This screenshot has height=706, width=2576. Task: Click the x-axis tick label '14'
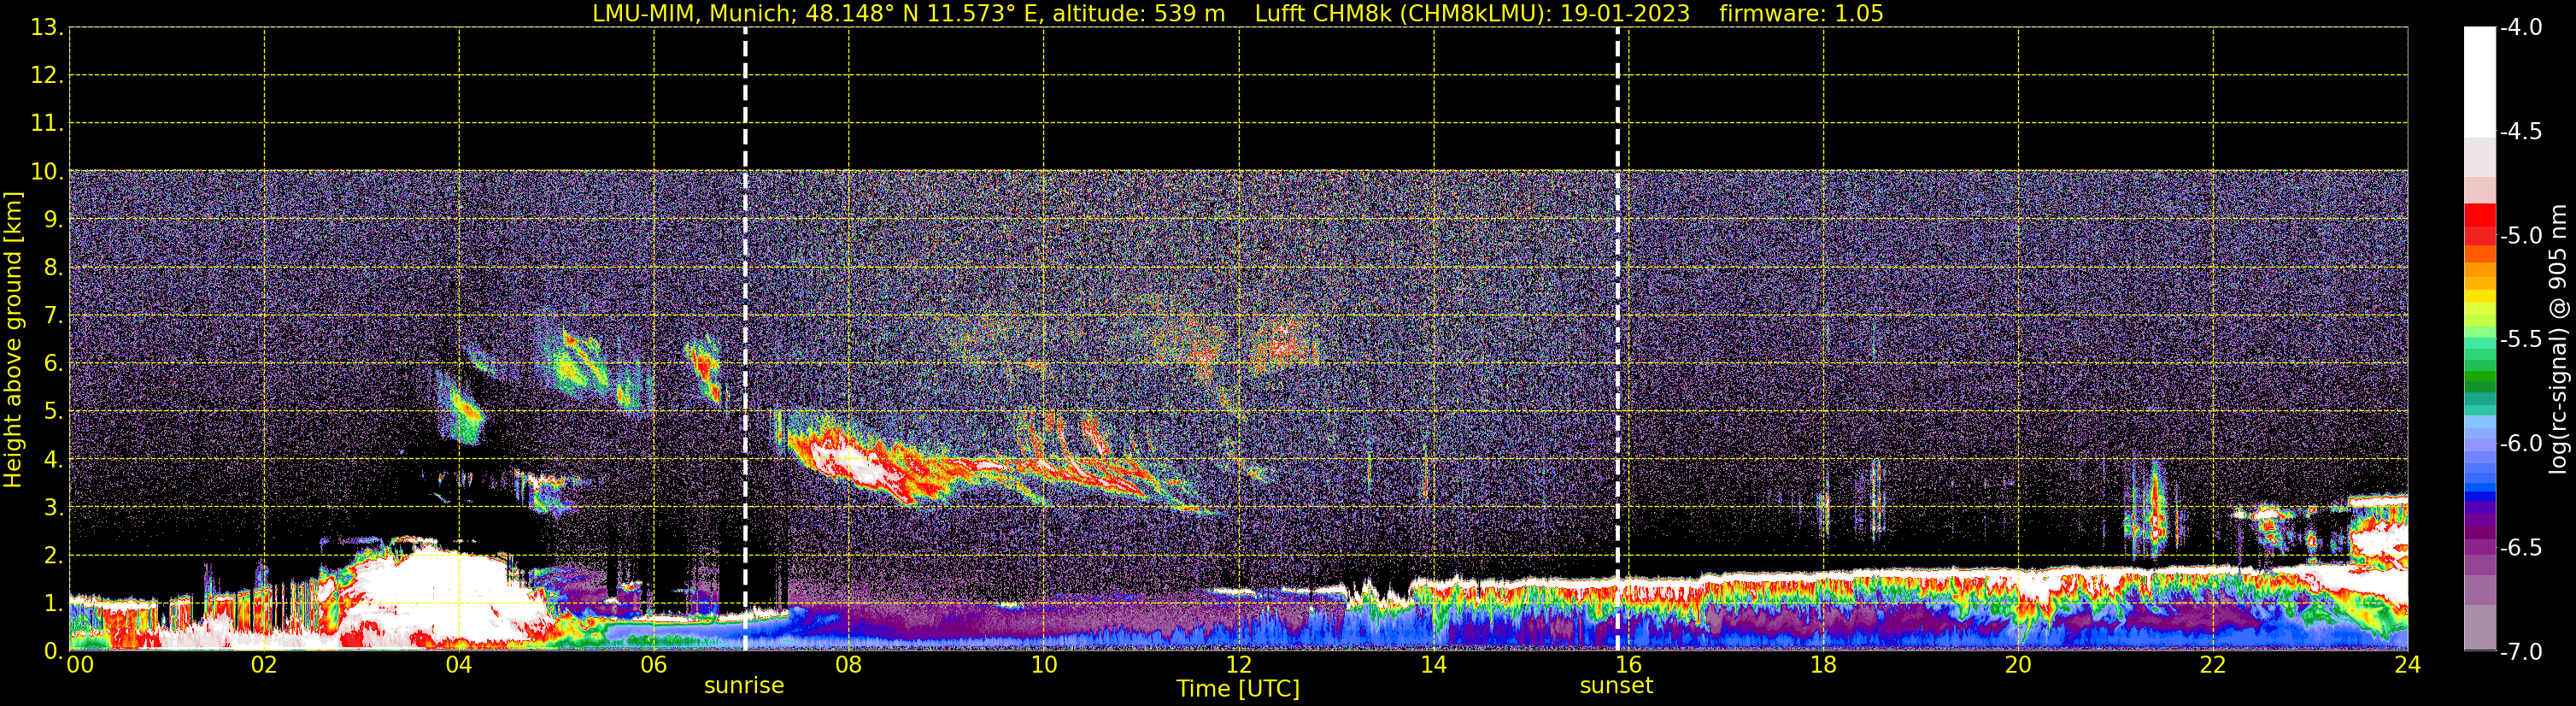click(x=1434, y=665)
